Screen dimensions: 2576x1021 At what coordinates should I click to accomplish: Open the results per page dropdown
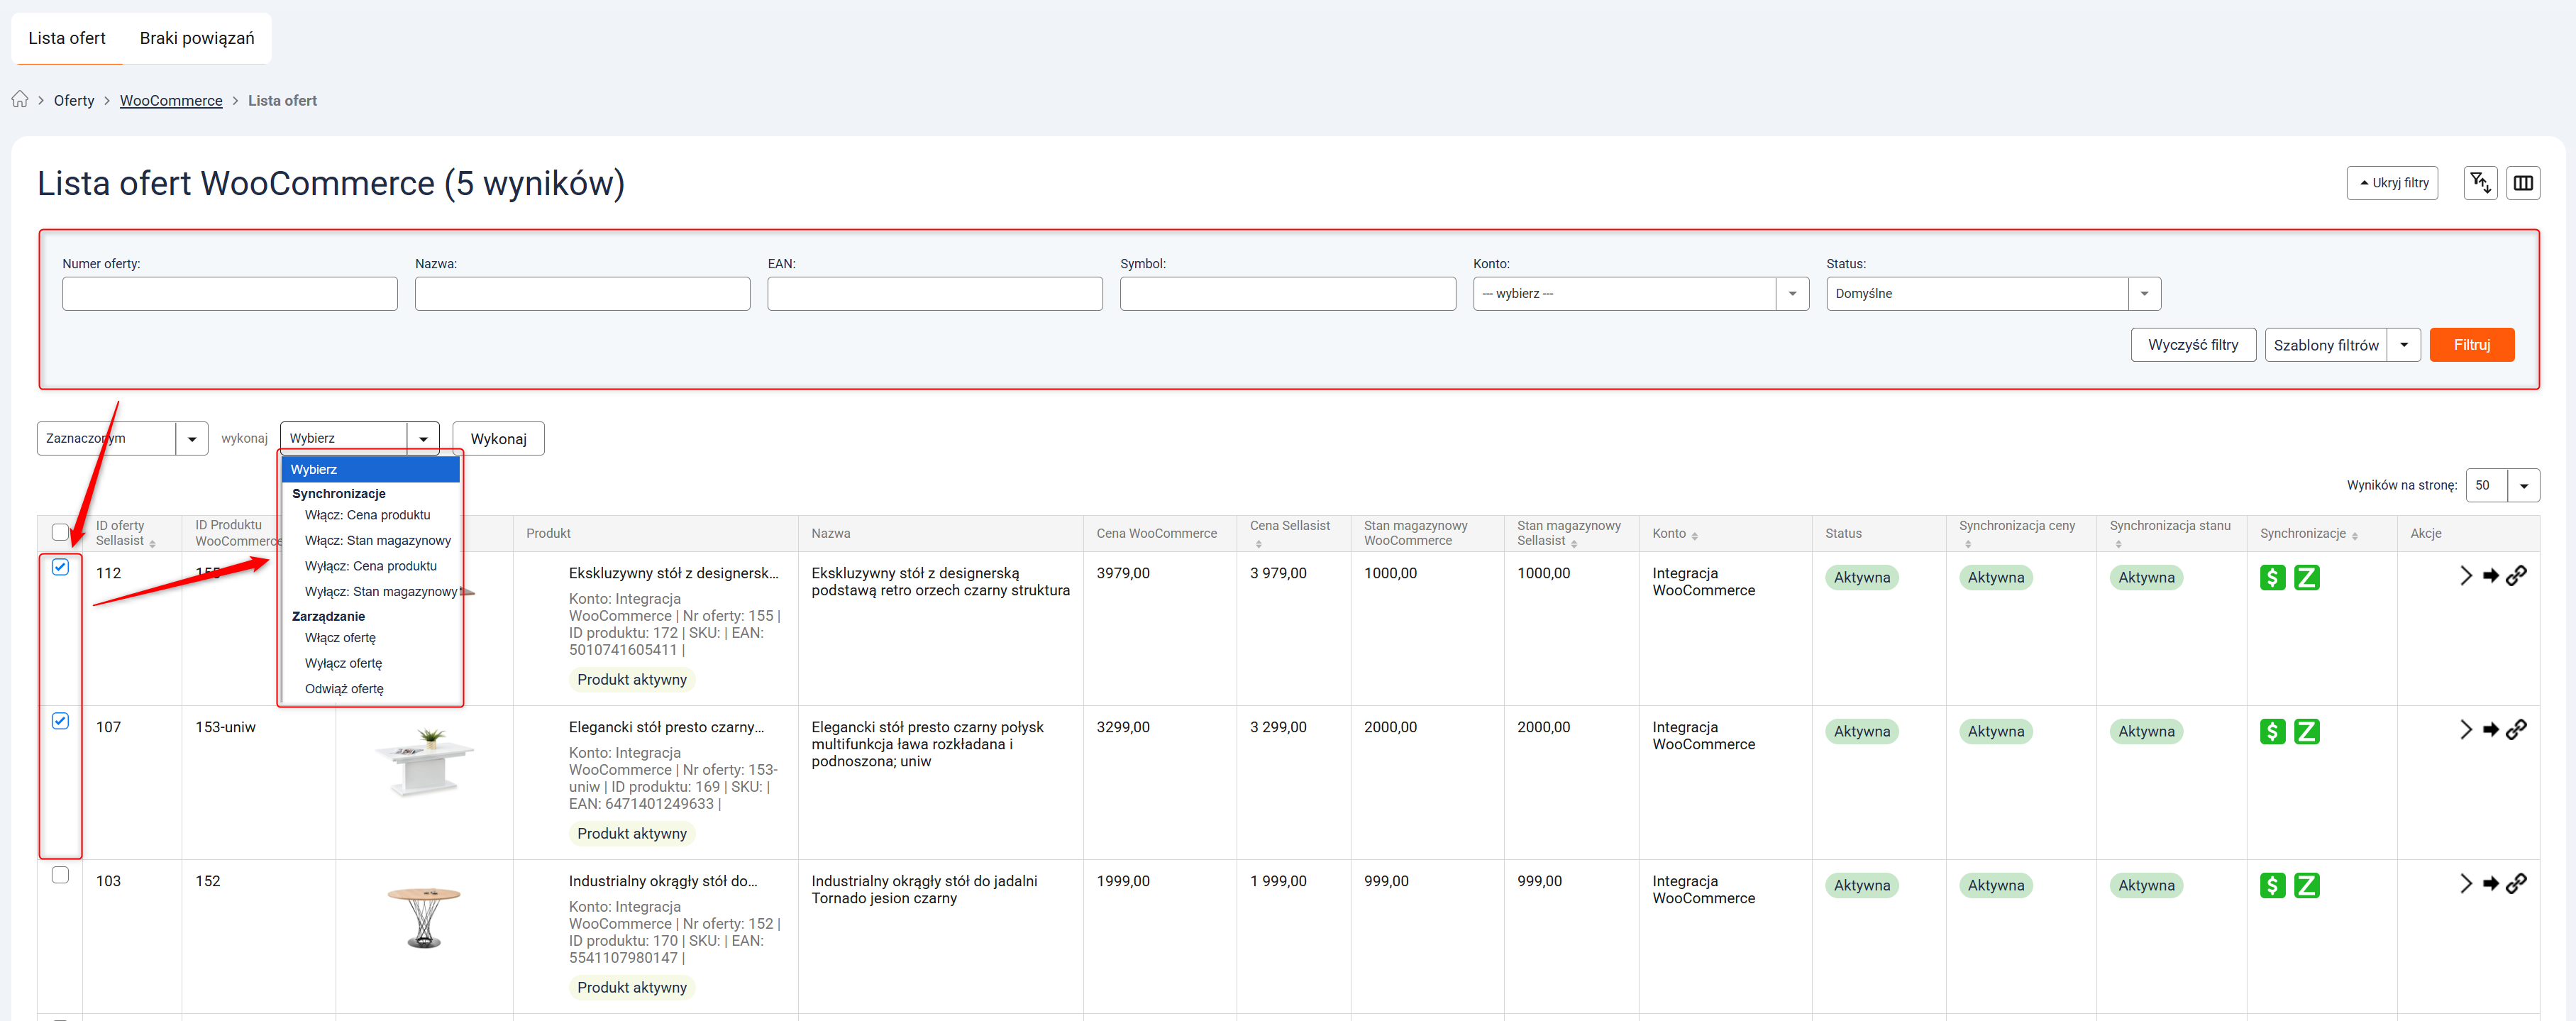coord(2502,485)
